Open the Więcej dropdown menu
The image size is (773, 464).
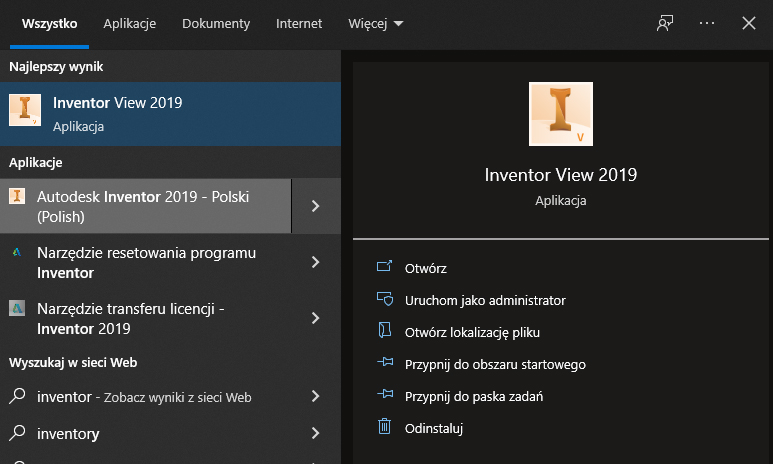(376, 24)
